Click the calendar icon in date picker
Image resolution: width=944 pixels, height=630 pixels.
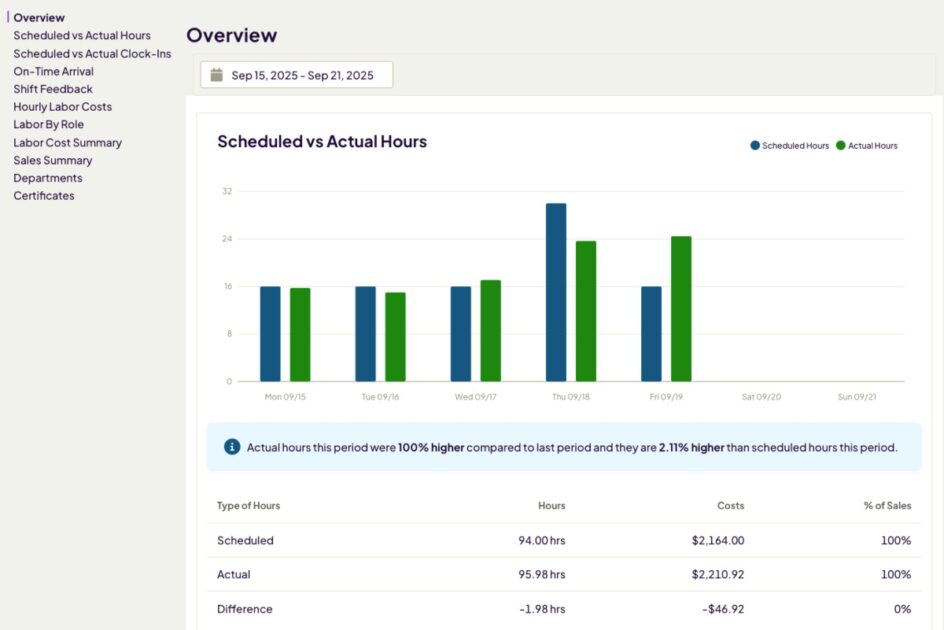tap(217, 75)
